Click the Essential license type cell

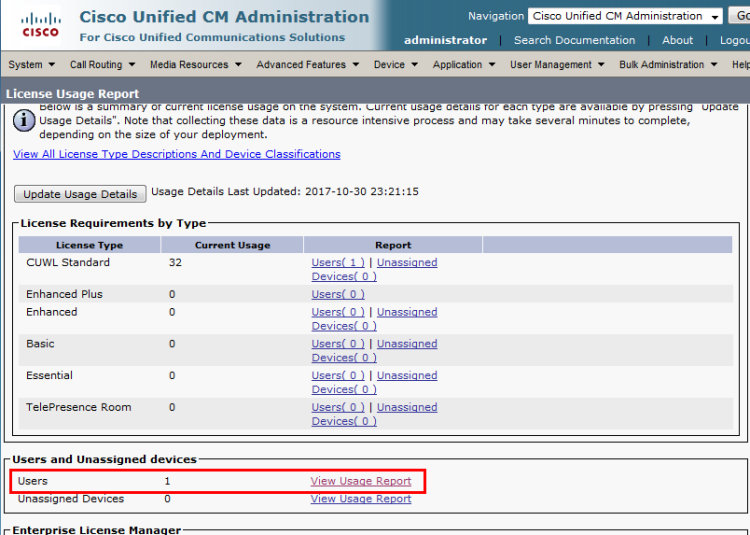tap(49, 376)
